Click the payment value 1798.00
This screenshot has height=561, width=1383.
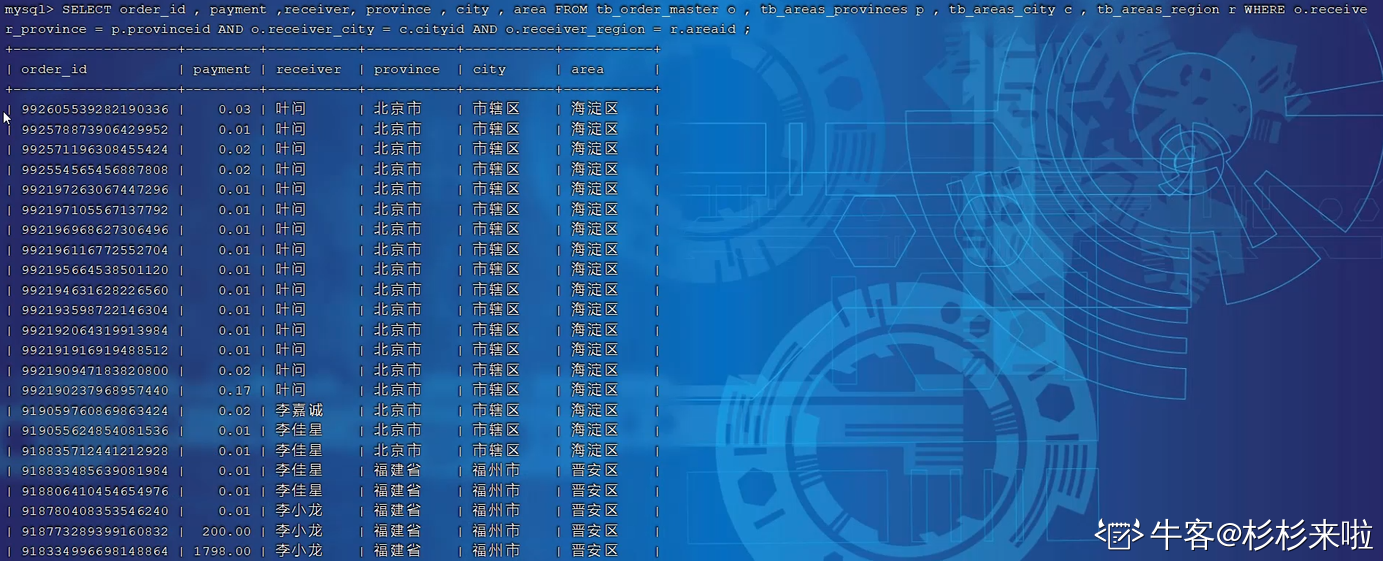[222, 551]
